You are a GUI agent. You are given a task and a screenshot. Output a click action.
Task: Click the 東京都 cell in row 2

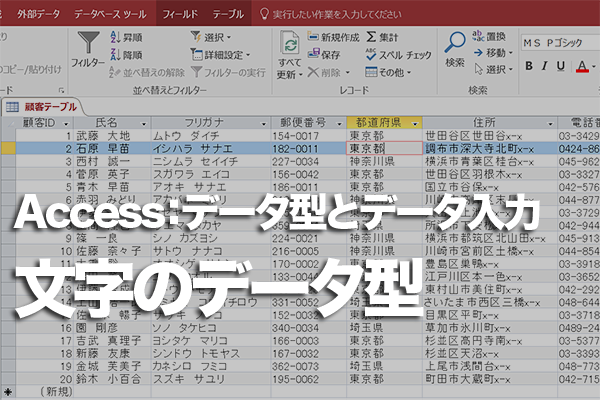click(384, 149)
